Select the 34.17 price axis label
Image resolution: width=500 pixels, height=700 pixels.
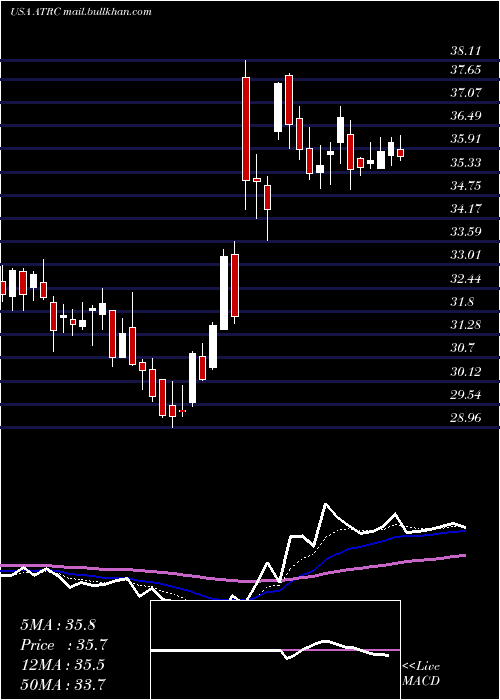(x=466, y=209)
